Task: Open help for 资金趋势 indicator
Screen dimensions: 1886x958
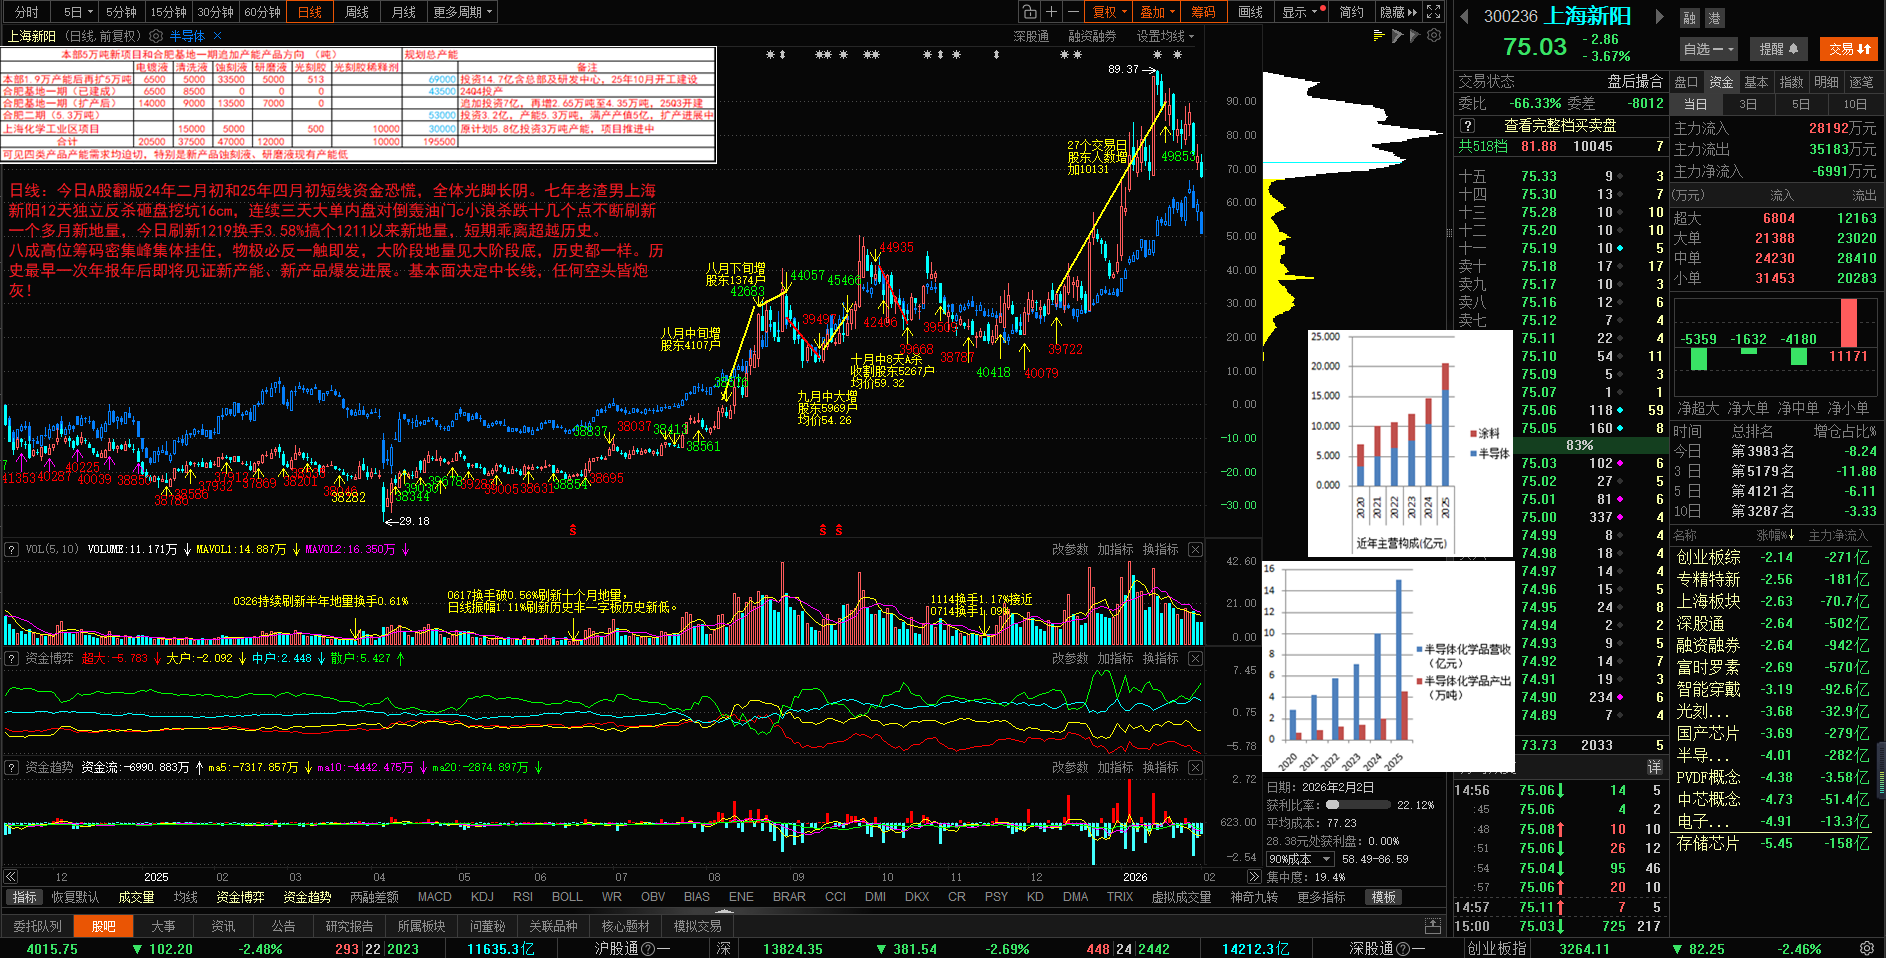Action: point(12,767)
